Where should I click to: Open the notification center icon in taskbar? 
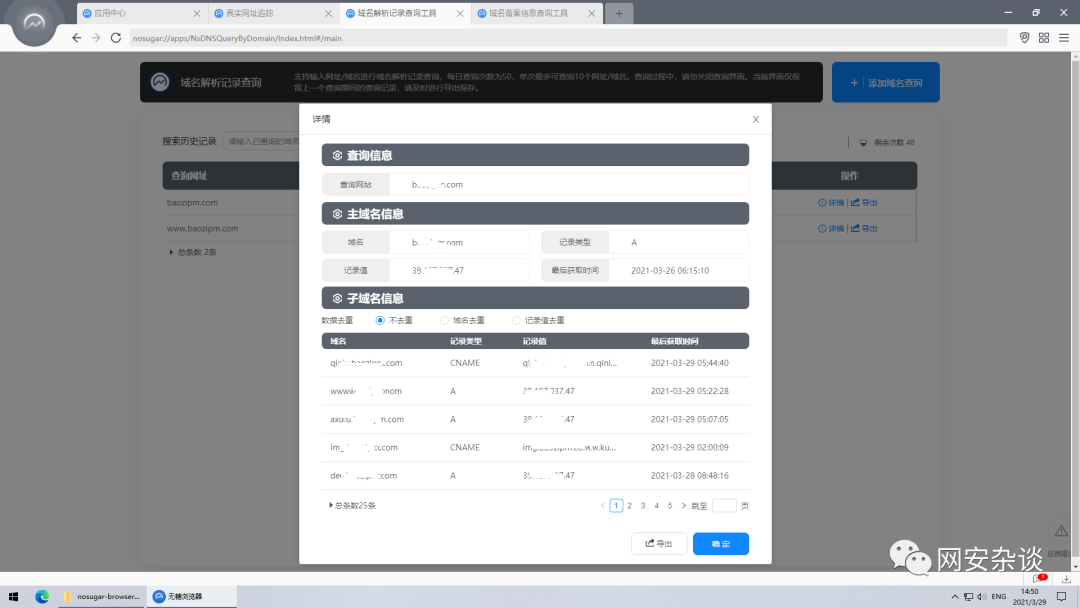(x=1061, y=596)
